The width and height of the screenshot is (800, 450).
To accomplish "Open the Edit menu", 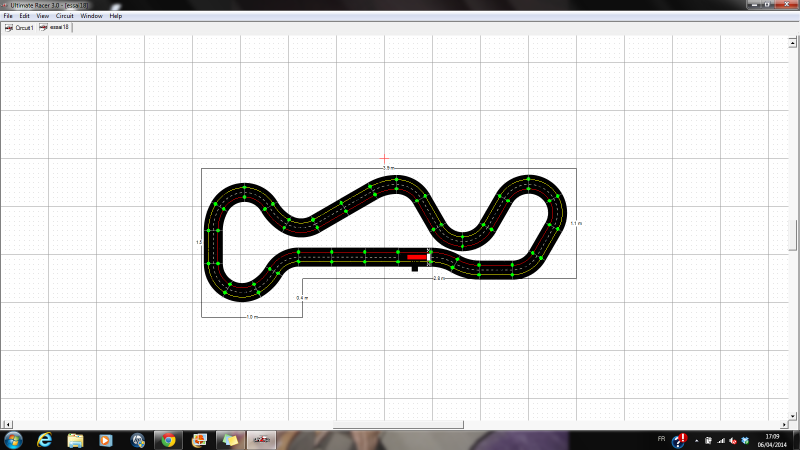I will pos(24,16).
